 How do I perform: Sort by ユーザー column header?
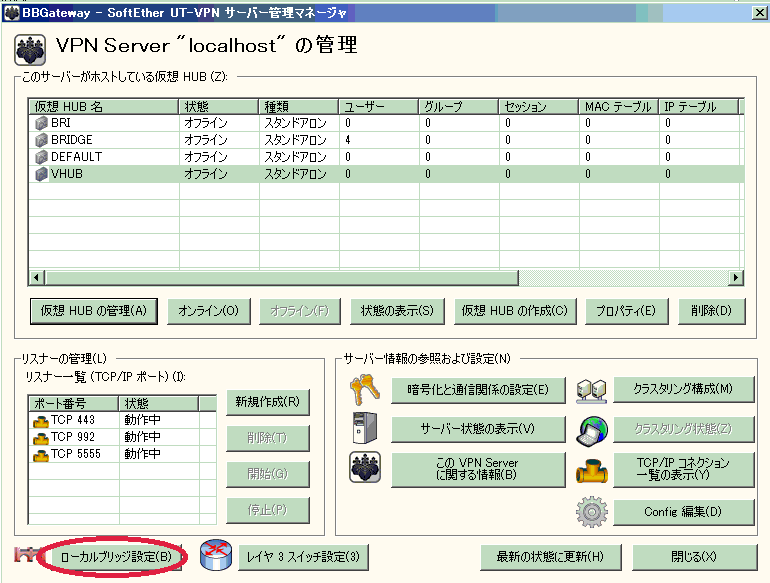(x=379, y=107)
